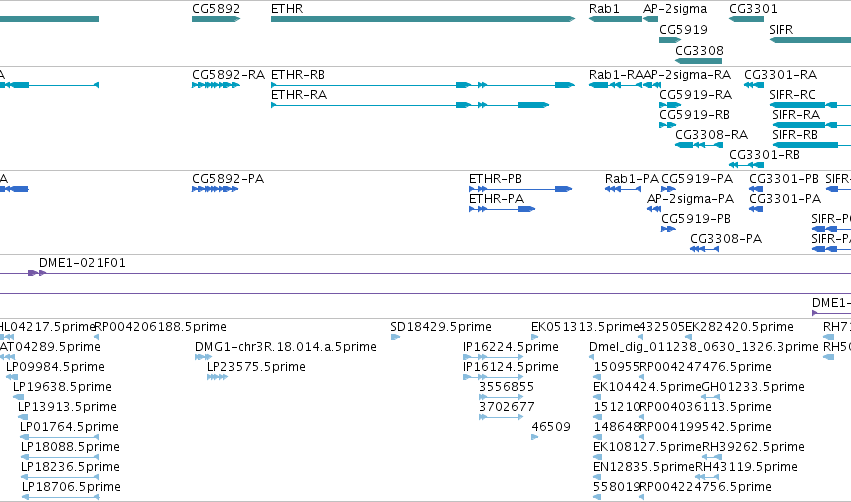The image size is (851, 502).
Task: Click the 3702677 alignment label
Action: 506,407
